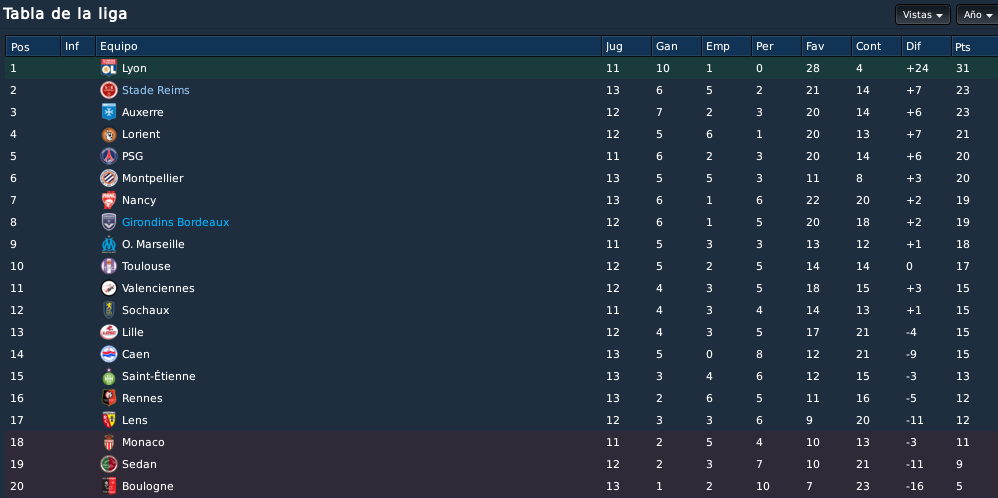Screen dimensions: 998x498
Task: Click the O. Marseille club logo
Action: click(x=109, y=244)
